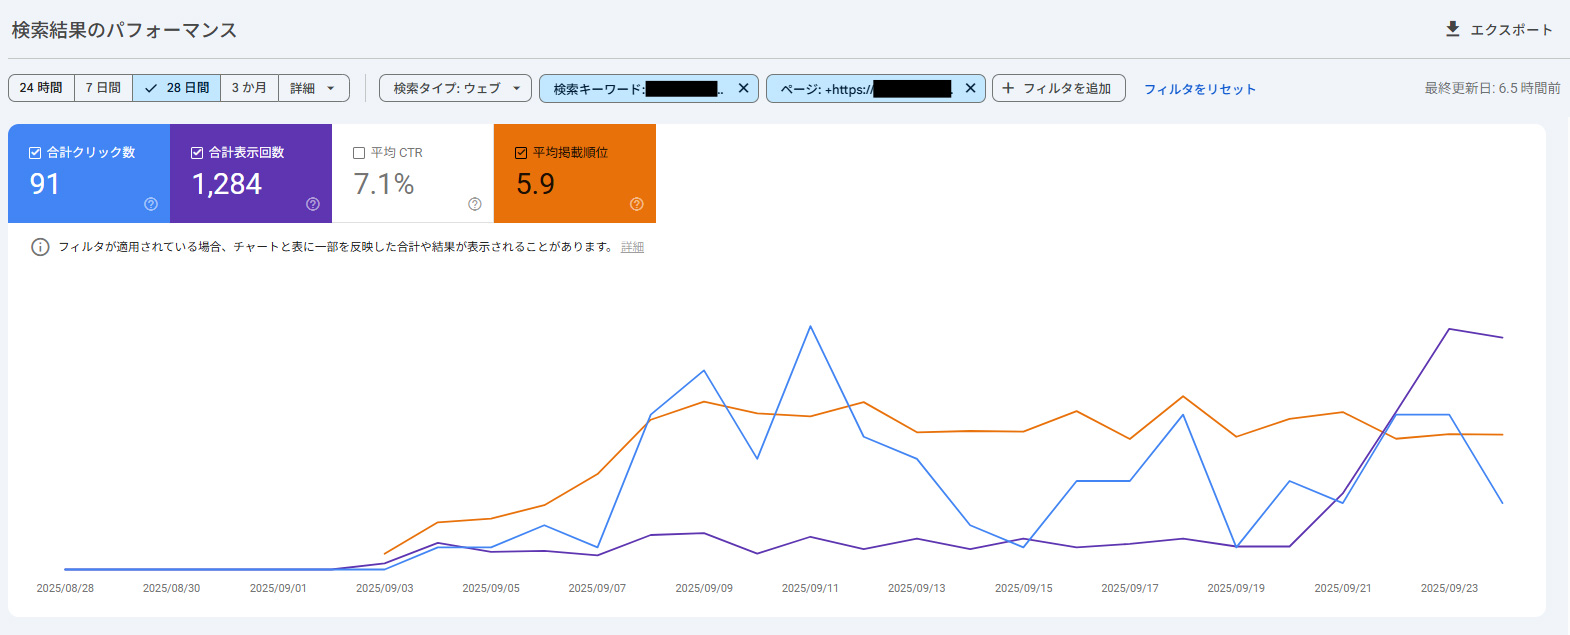Open help icon on 平均 CTR card
This screenshot has height=635, width=1570.
[475, 204]
